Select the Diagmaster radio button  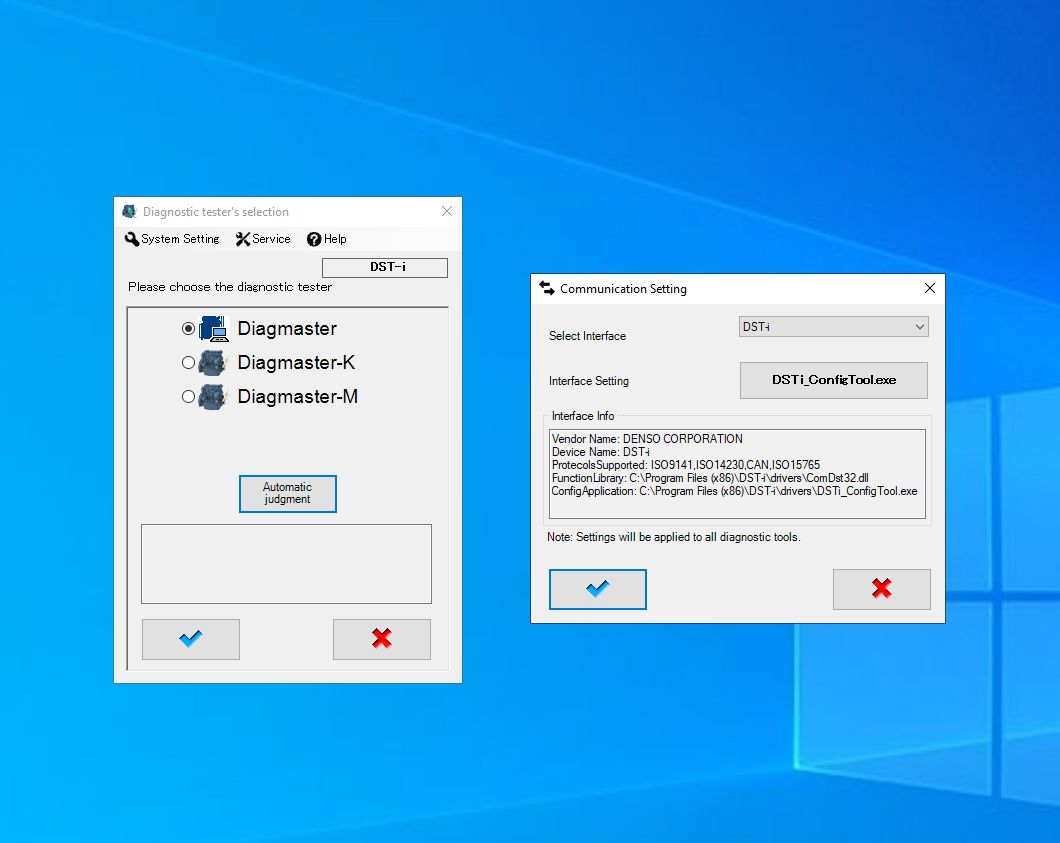click(x=189, y=329)
